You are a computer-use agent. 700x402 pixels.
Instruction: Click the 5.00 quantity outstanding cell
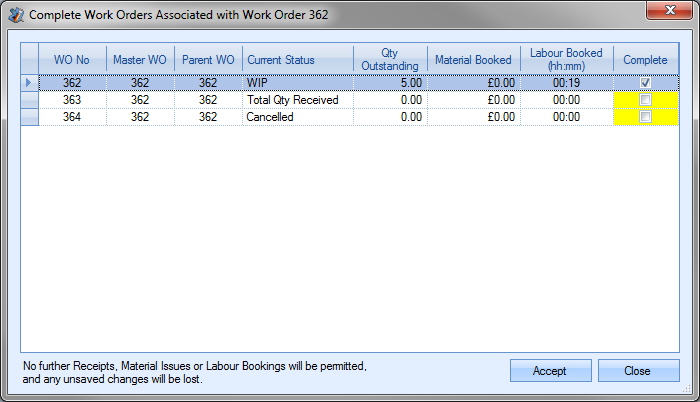click(x=390, y=83)
